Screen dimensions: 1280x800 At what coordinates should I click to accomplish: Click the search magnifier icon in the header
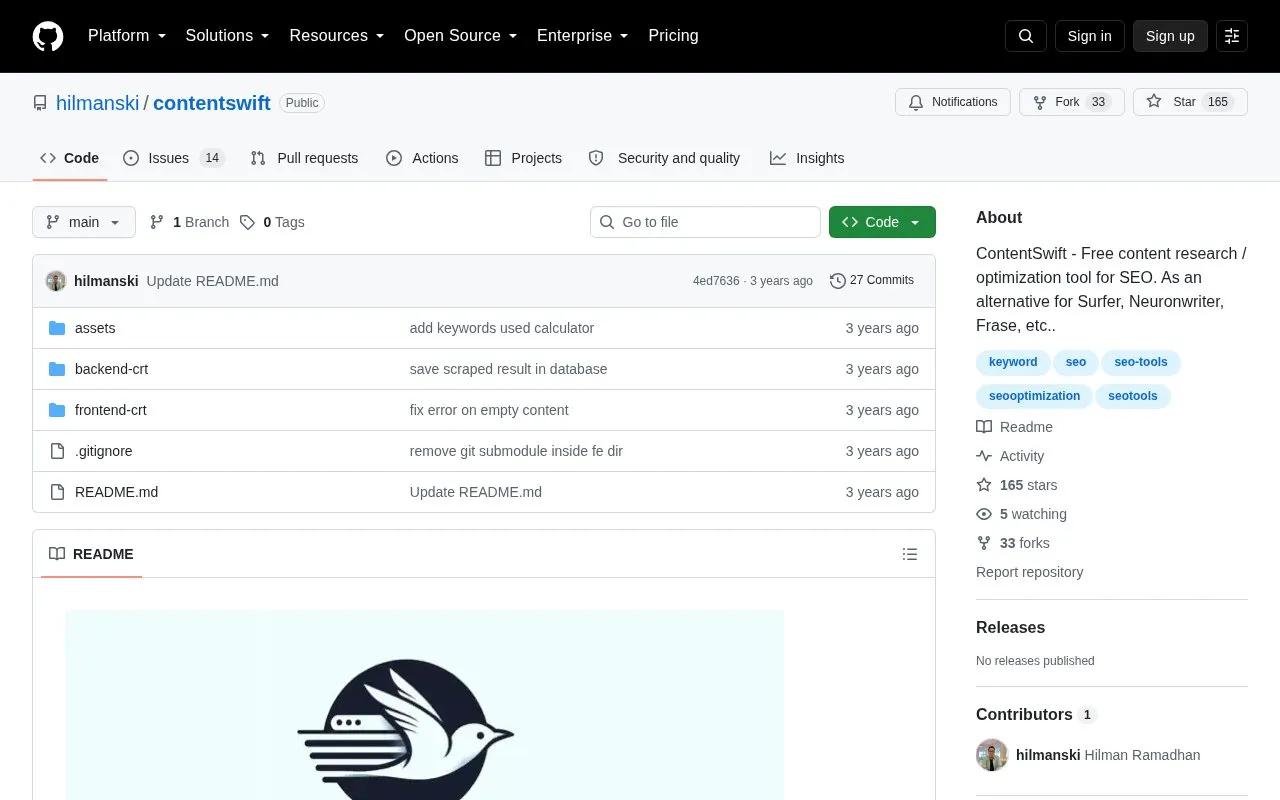(1026, 36)
